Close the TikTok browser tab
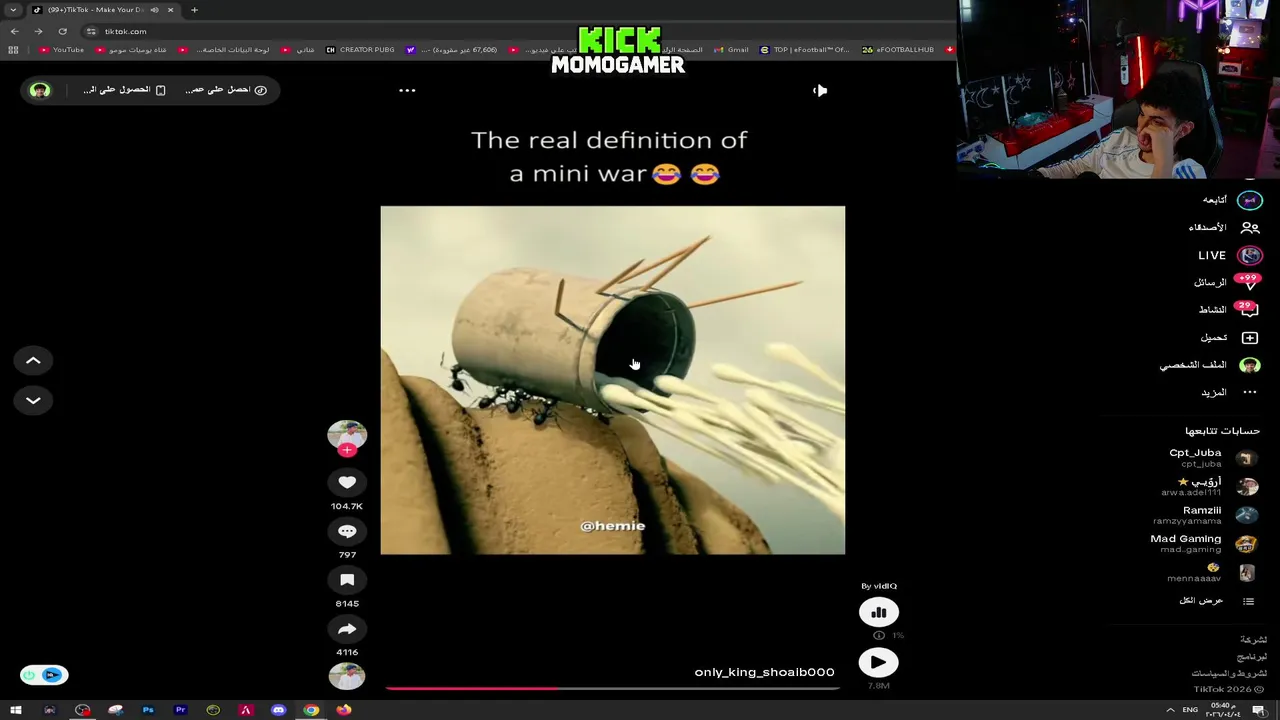This screenshot has width=1280, height=720. (170, 10)
